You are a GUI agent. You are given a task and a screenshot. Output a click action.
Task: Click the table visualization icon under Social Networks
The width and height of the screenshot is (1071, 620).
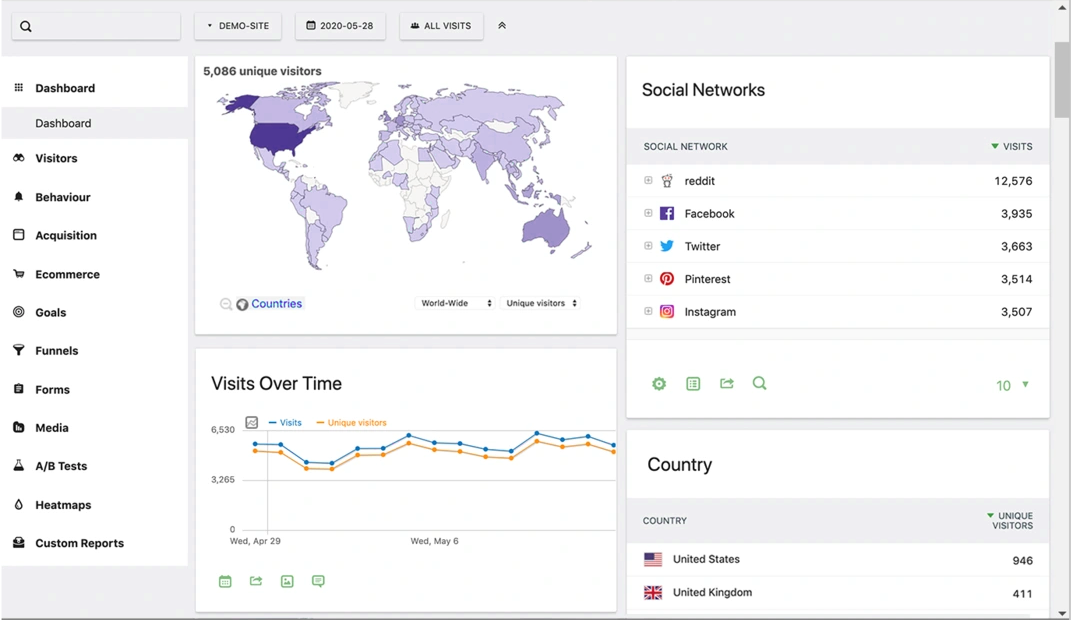tap(693, 384)
